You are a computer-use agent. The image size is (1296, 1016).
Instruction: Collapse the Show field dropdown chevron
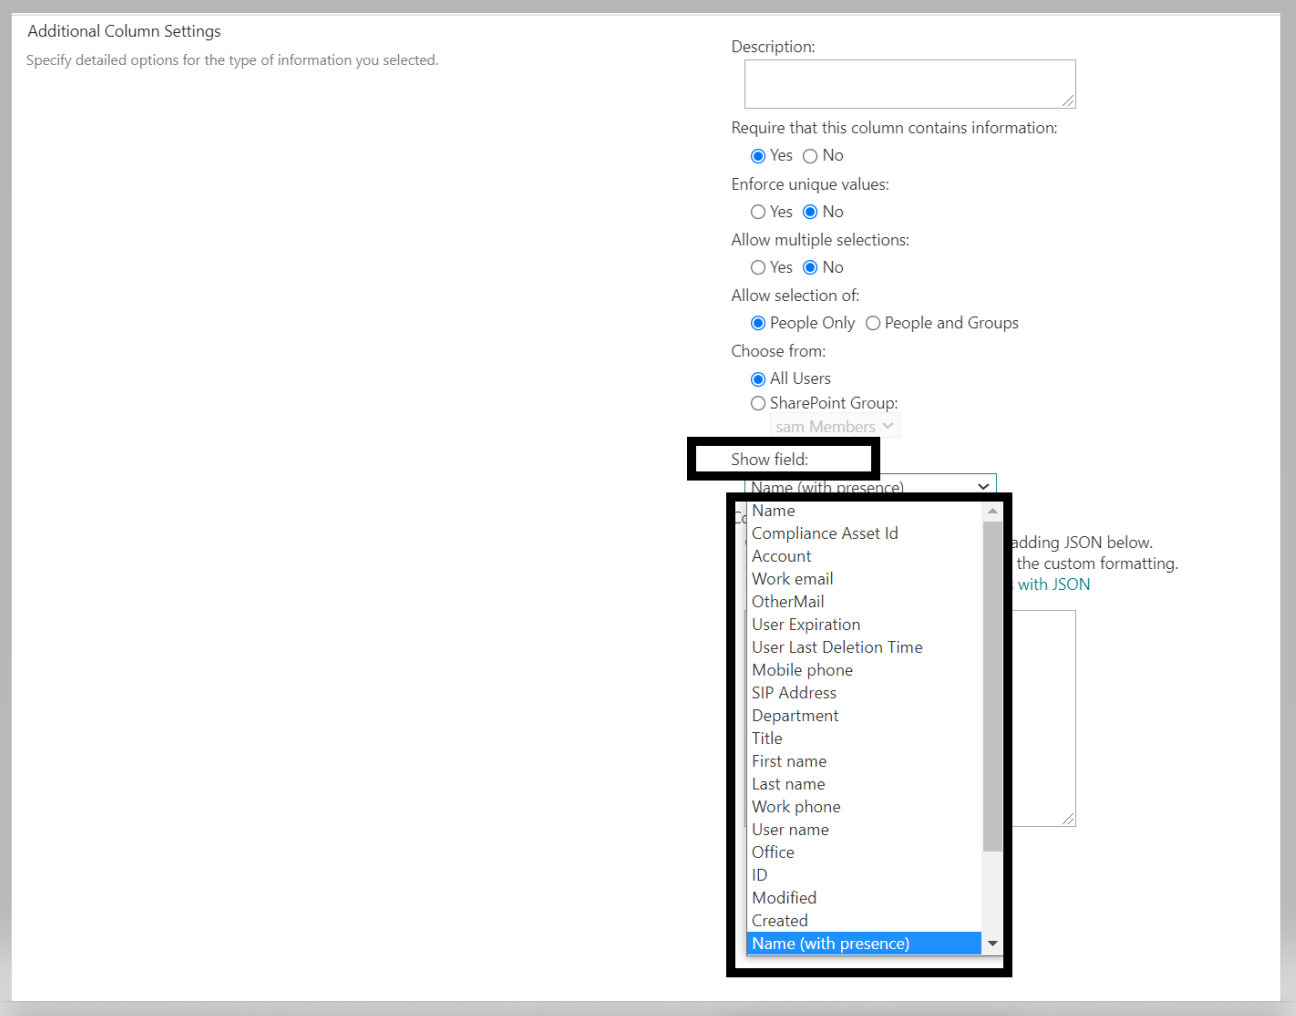pyautogui.click(x=983, y=487)
